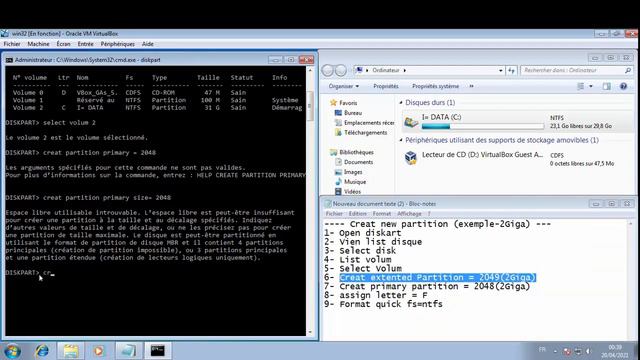Select Lecteur de CD (D:) VirtualBox icon
Viewport: 640px width, 360px height.
[411, 158]
